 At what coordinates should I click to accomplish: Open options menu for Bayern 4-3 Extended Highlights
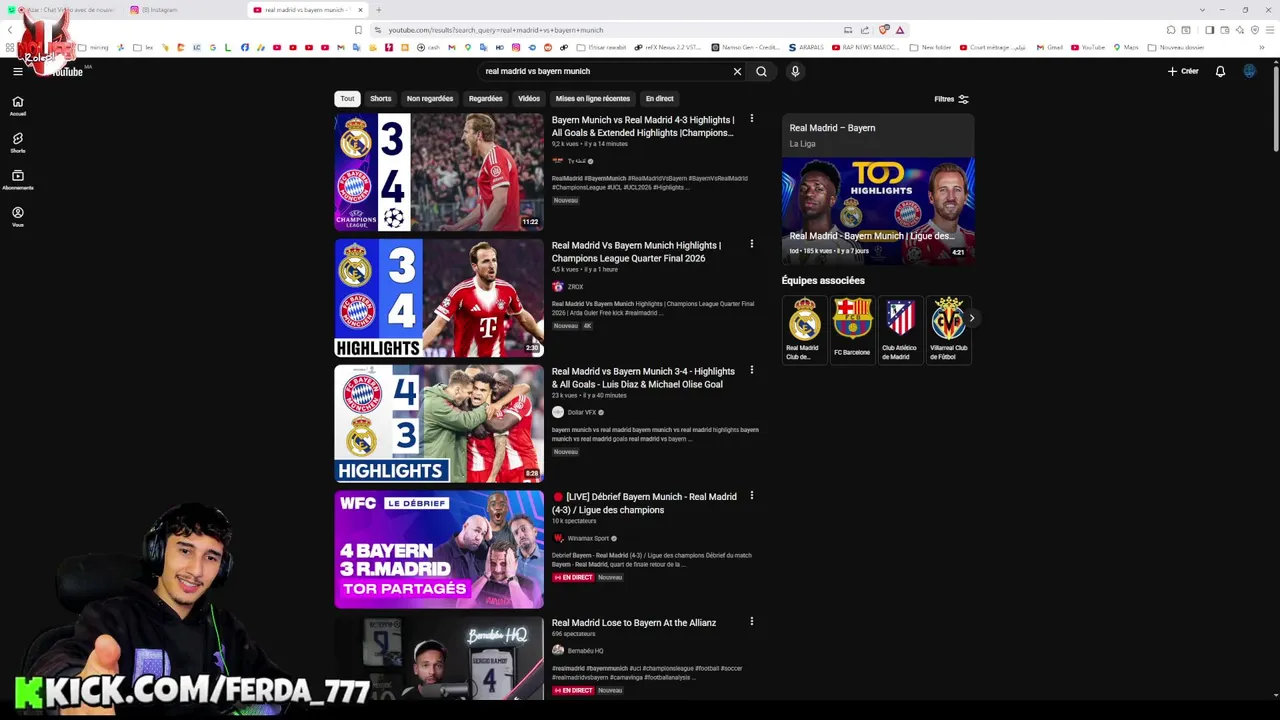coord(752,118)
